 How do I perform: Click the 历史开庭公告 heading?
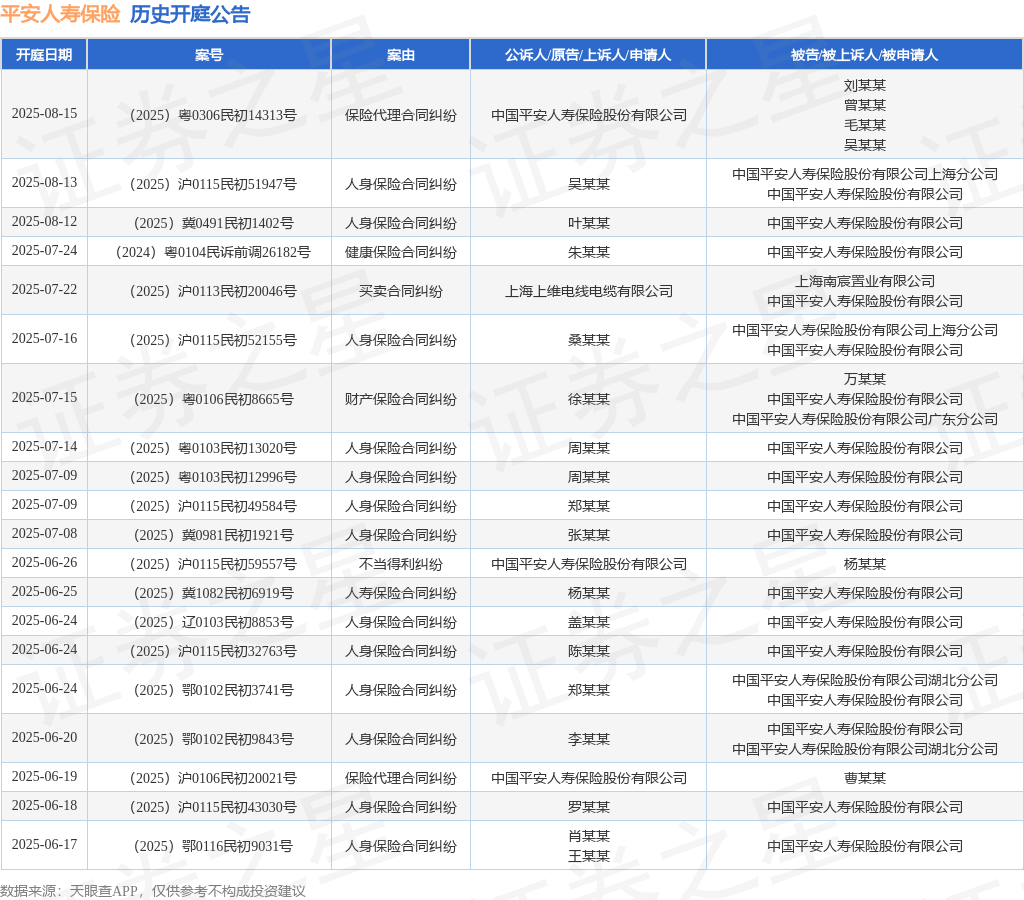(x=190, y=14)
